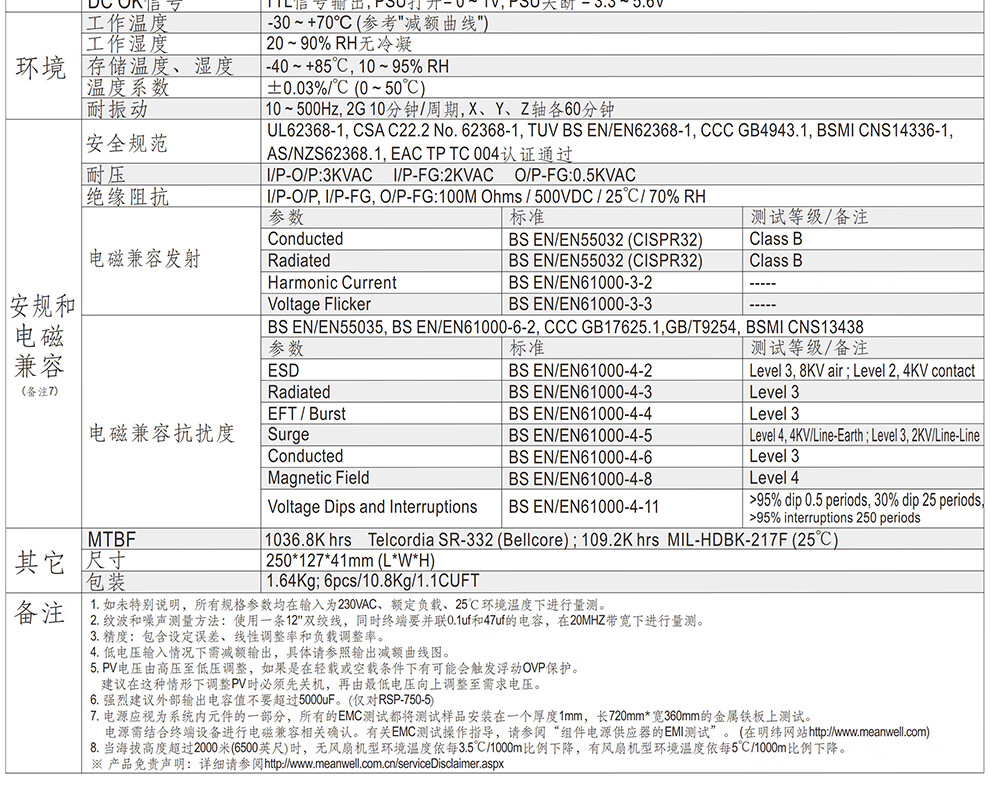Select the 备注 section header cell
Viewport: 990px width, 808px height.
(x=41, y=613)
